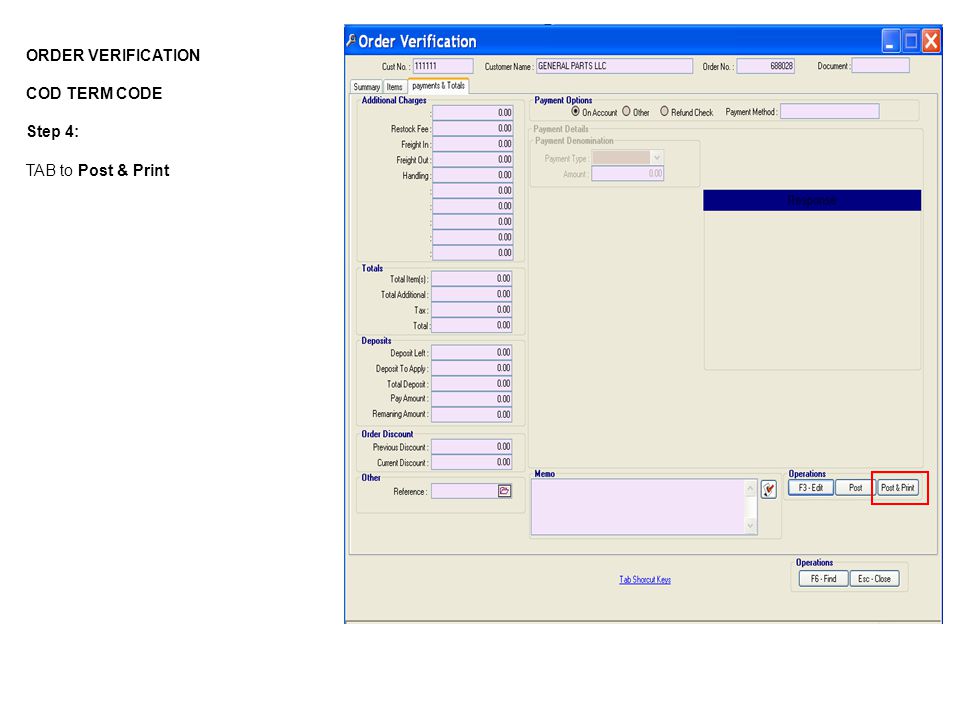Switch to the Summary tab

[x=366, y=87]
